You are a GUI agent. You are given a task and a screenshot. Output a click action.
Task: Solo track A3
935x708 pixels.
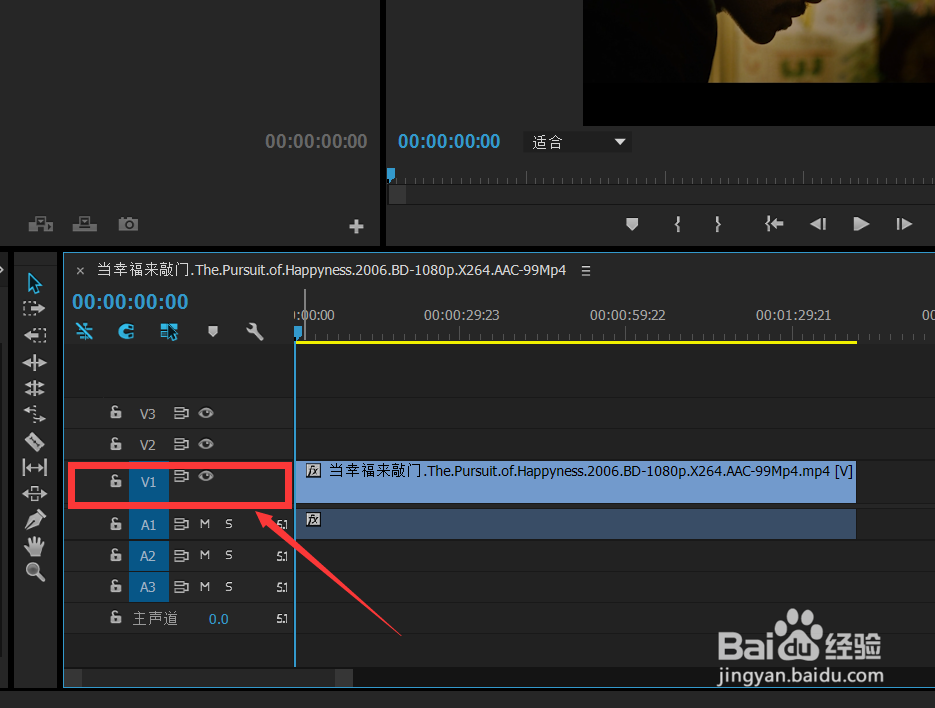[228, 587]
